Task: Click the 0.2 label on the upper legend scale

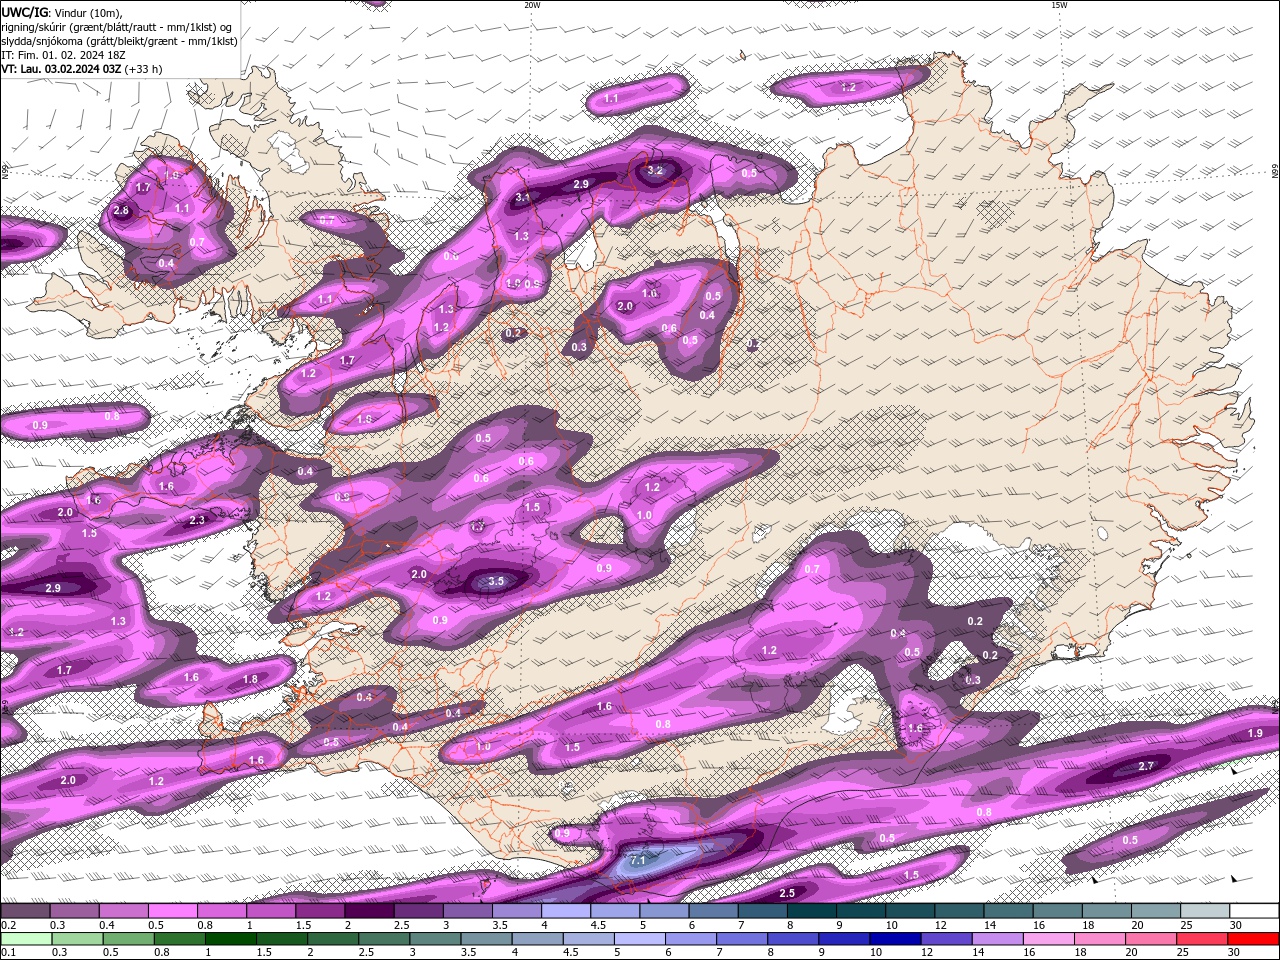Action: point(8,925)
